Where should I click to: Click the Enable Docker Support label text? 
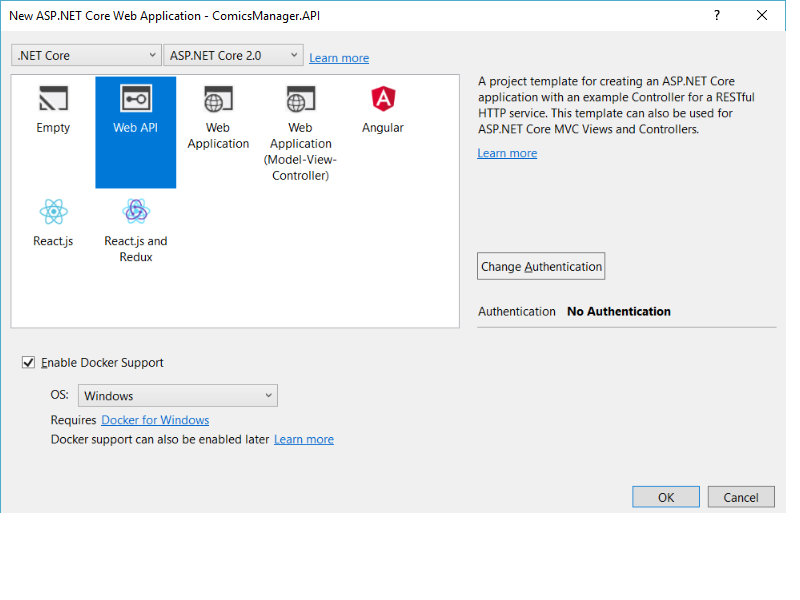click(102, 362)
